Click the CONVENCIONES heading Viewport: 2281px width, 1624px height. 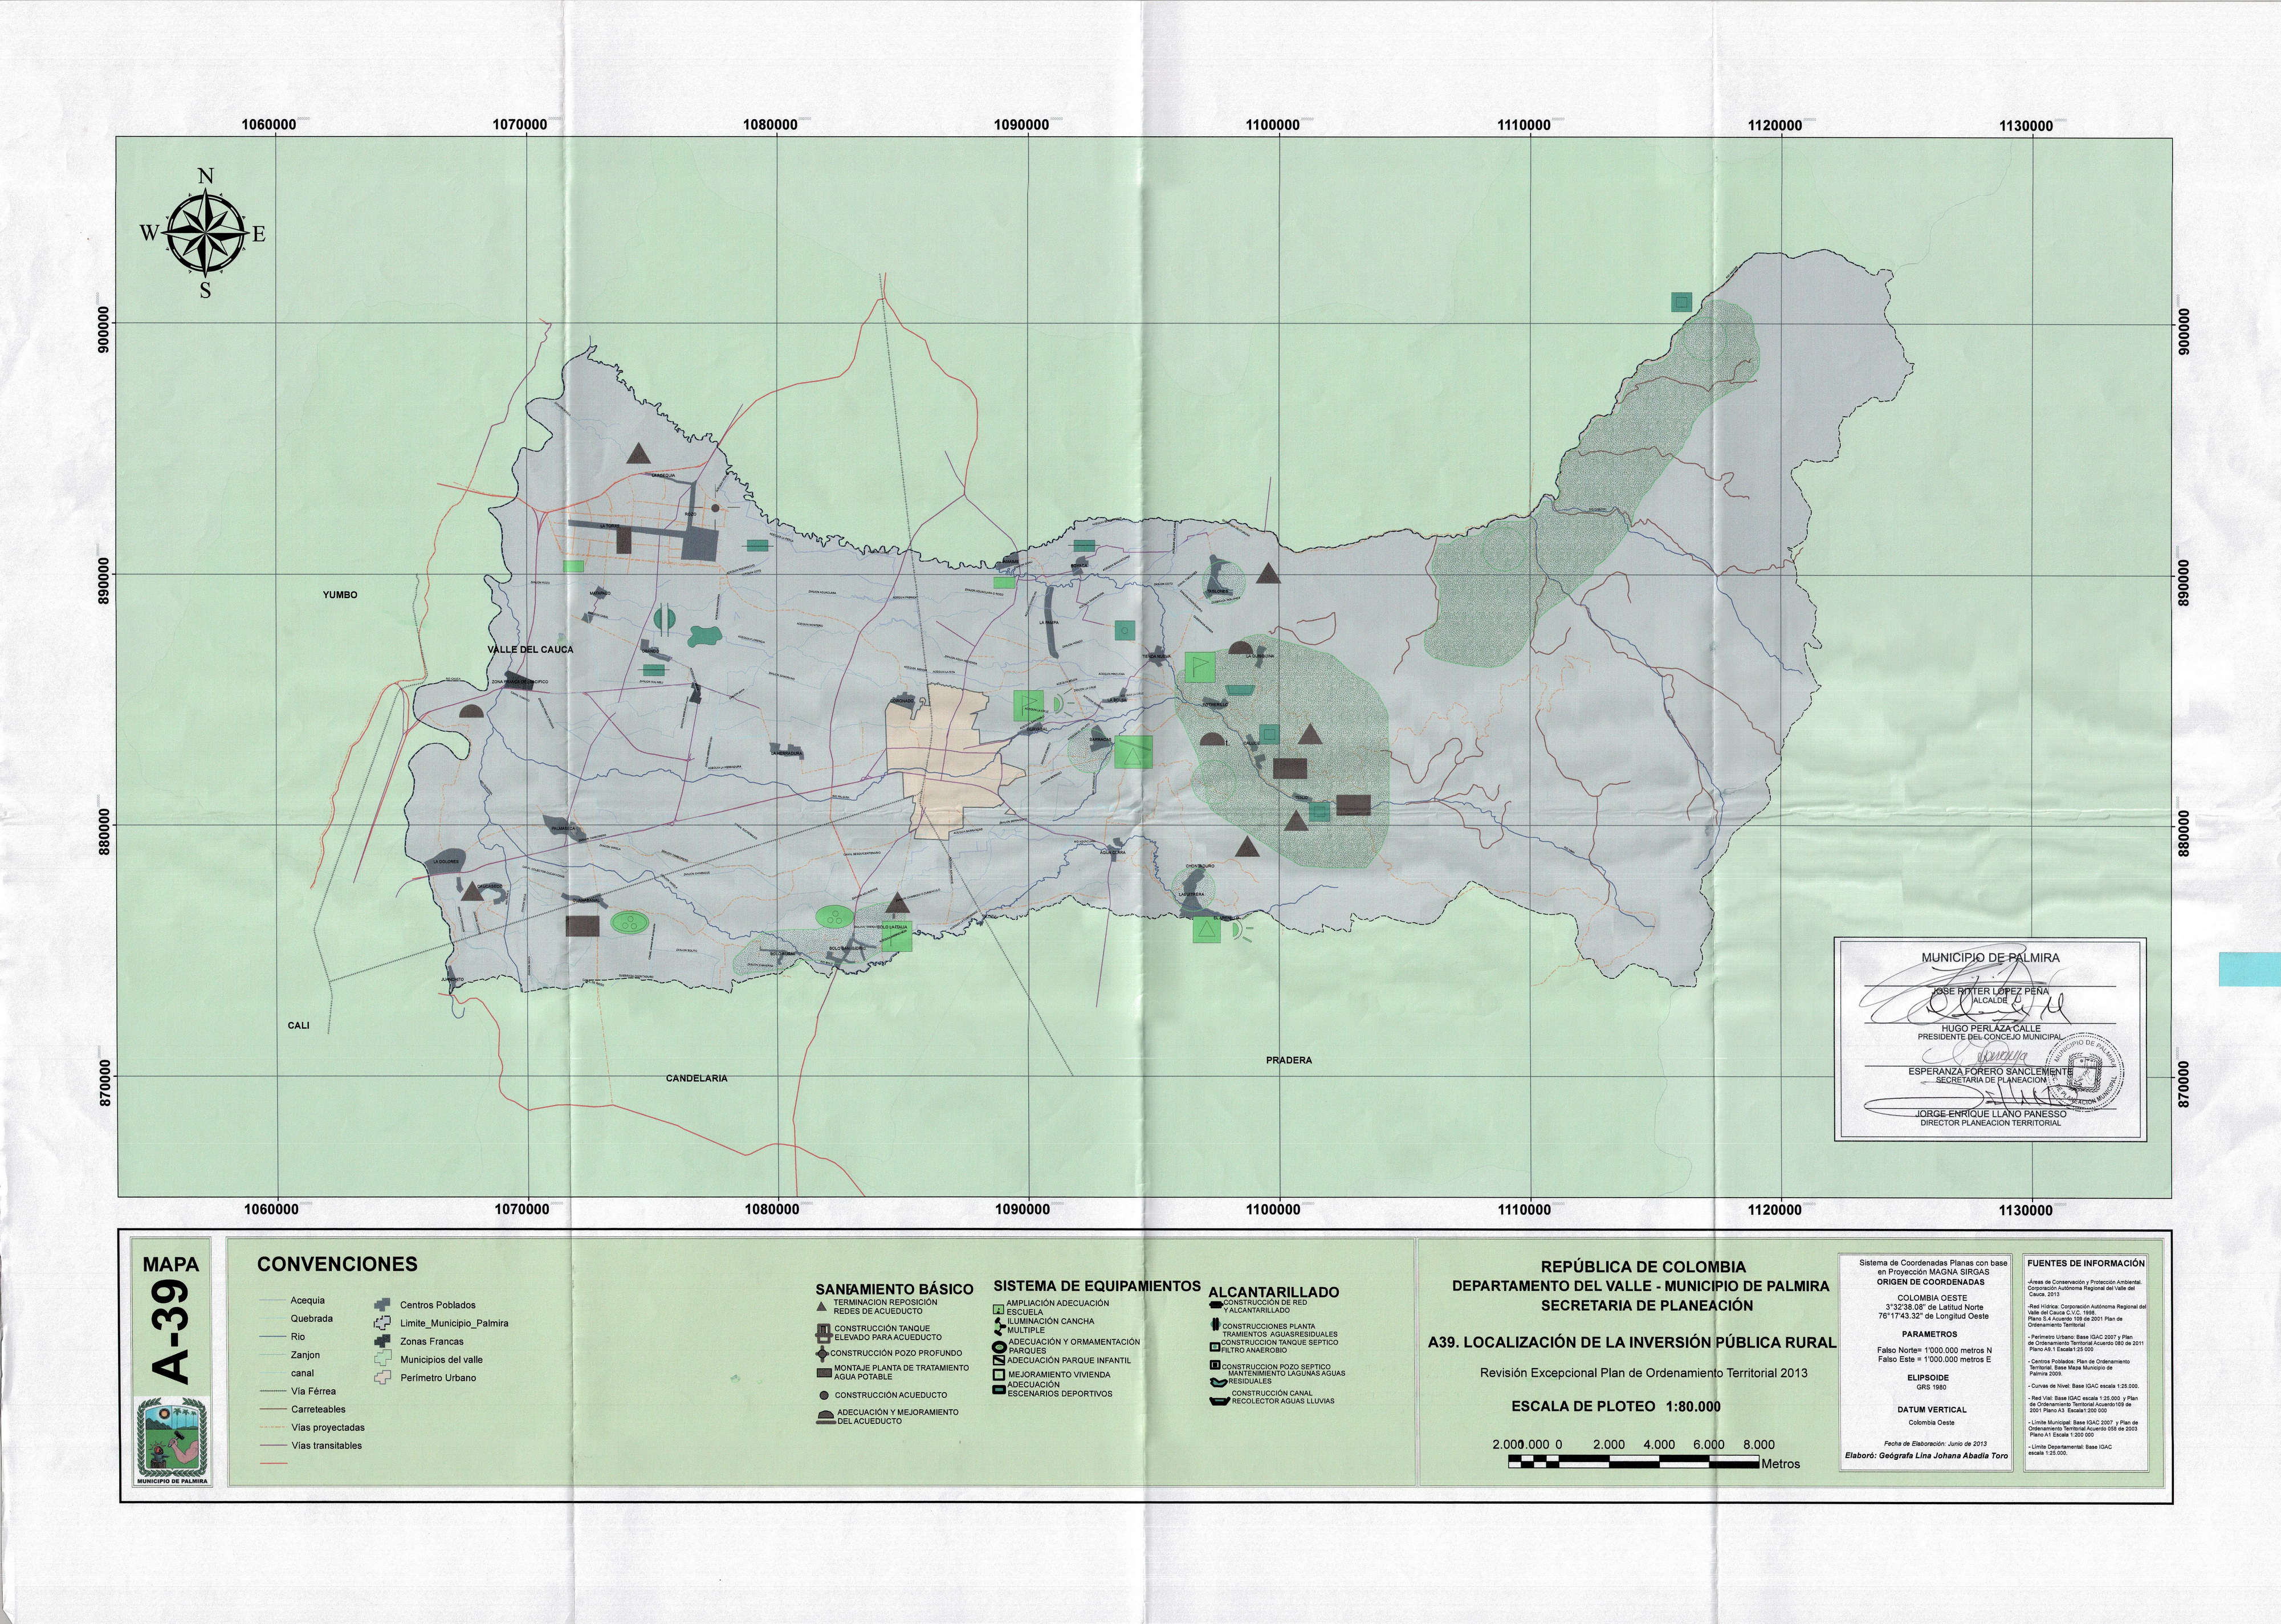pyautogui.click(x=337, y=1264)
